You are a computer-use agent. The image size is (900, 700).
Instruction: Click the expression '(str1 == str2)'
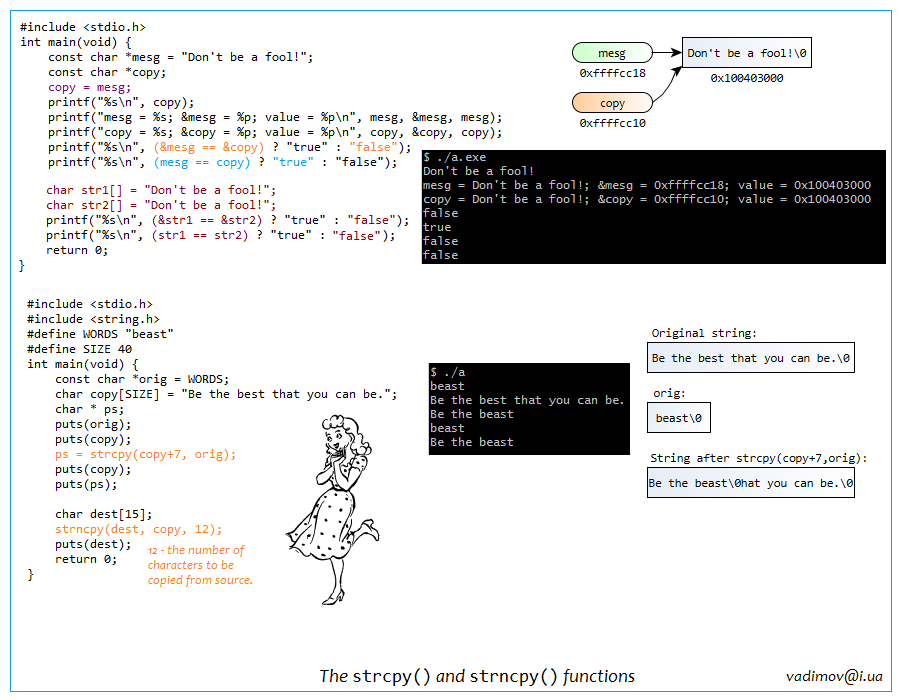pos(200,235)
